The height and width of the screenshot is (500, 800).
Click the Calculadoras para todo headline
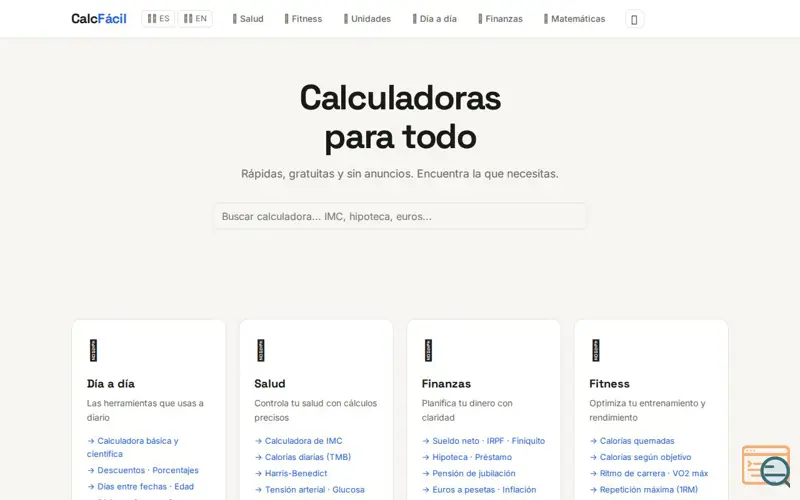click(x=400, y=117)
